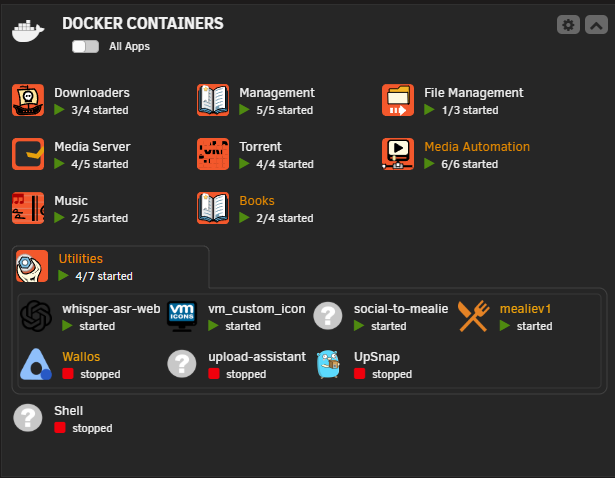Select the social-to-mealie question mark icon
The image size is (615, 478).
coord(328,316)
